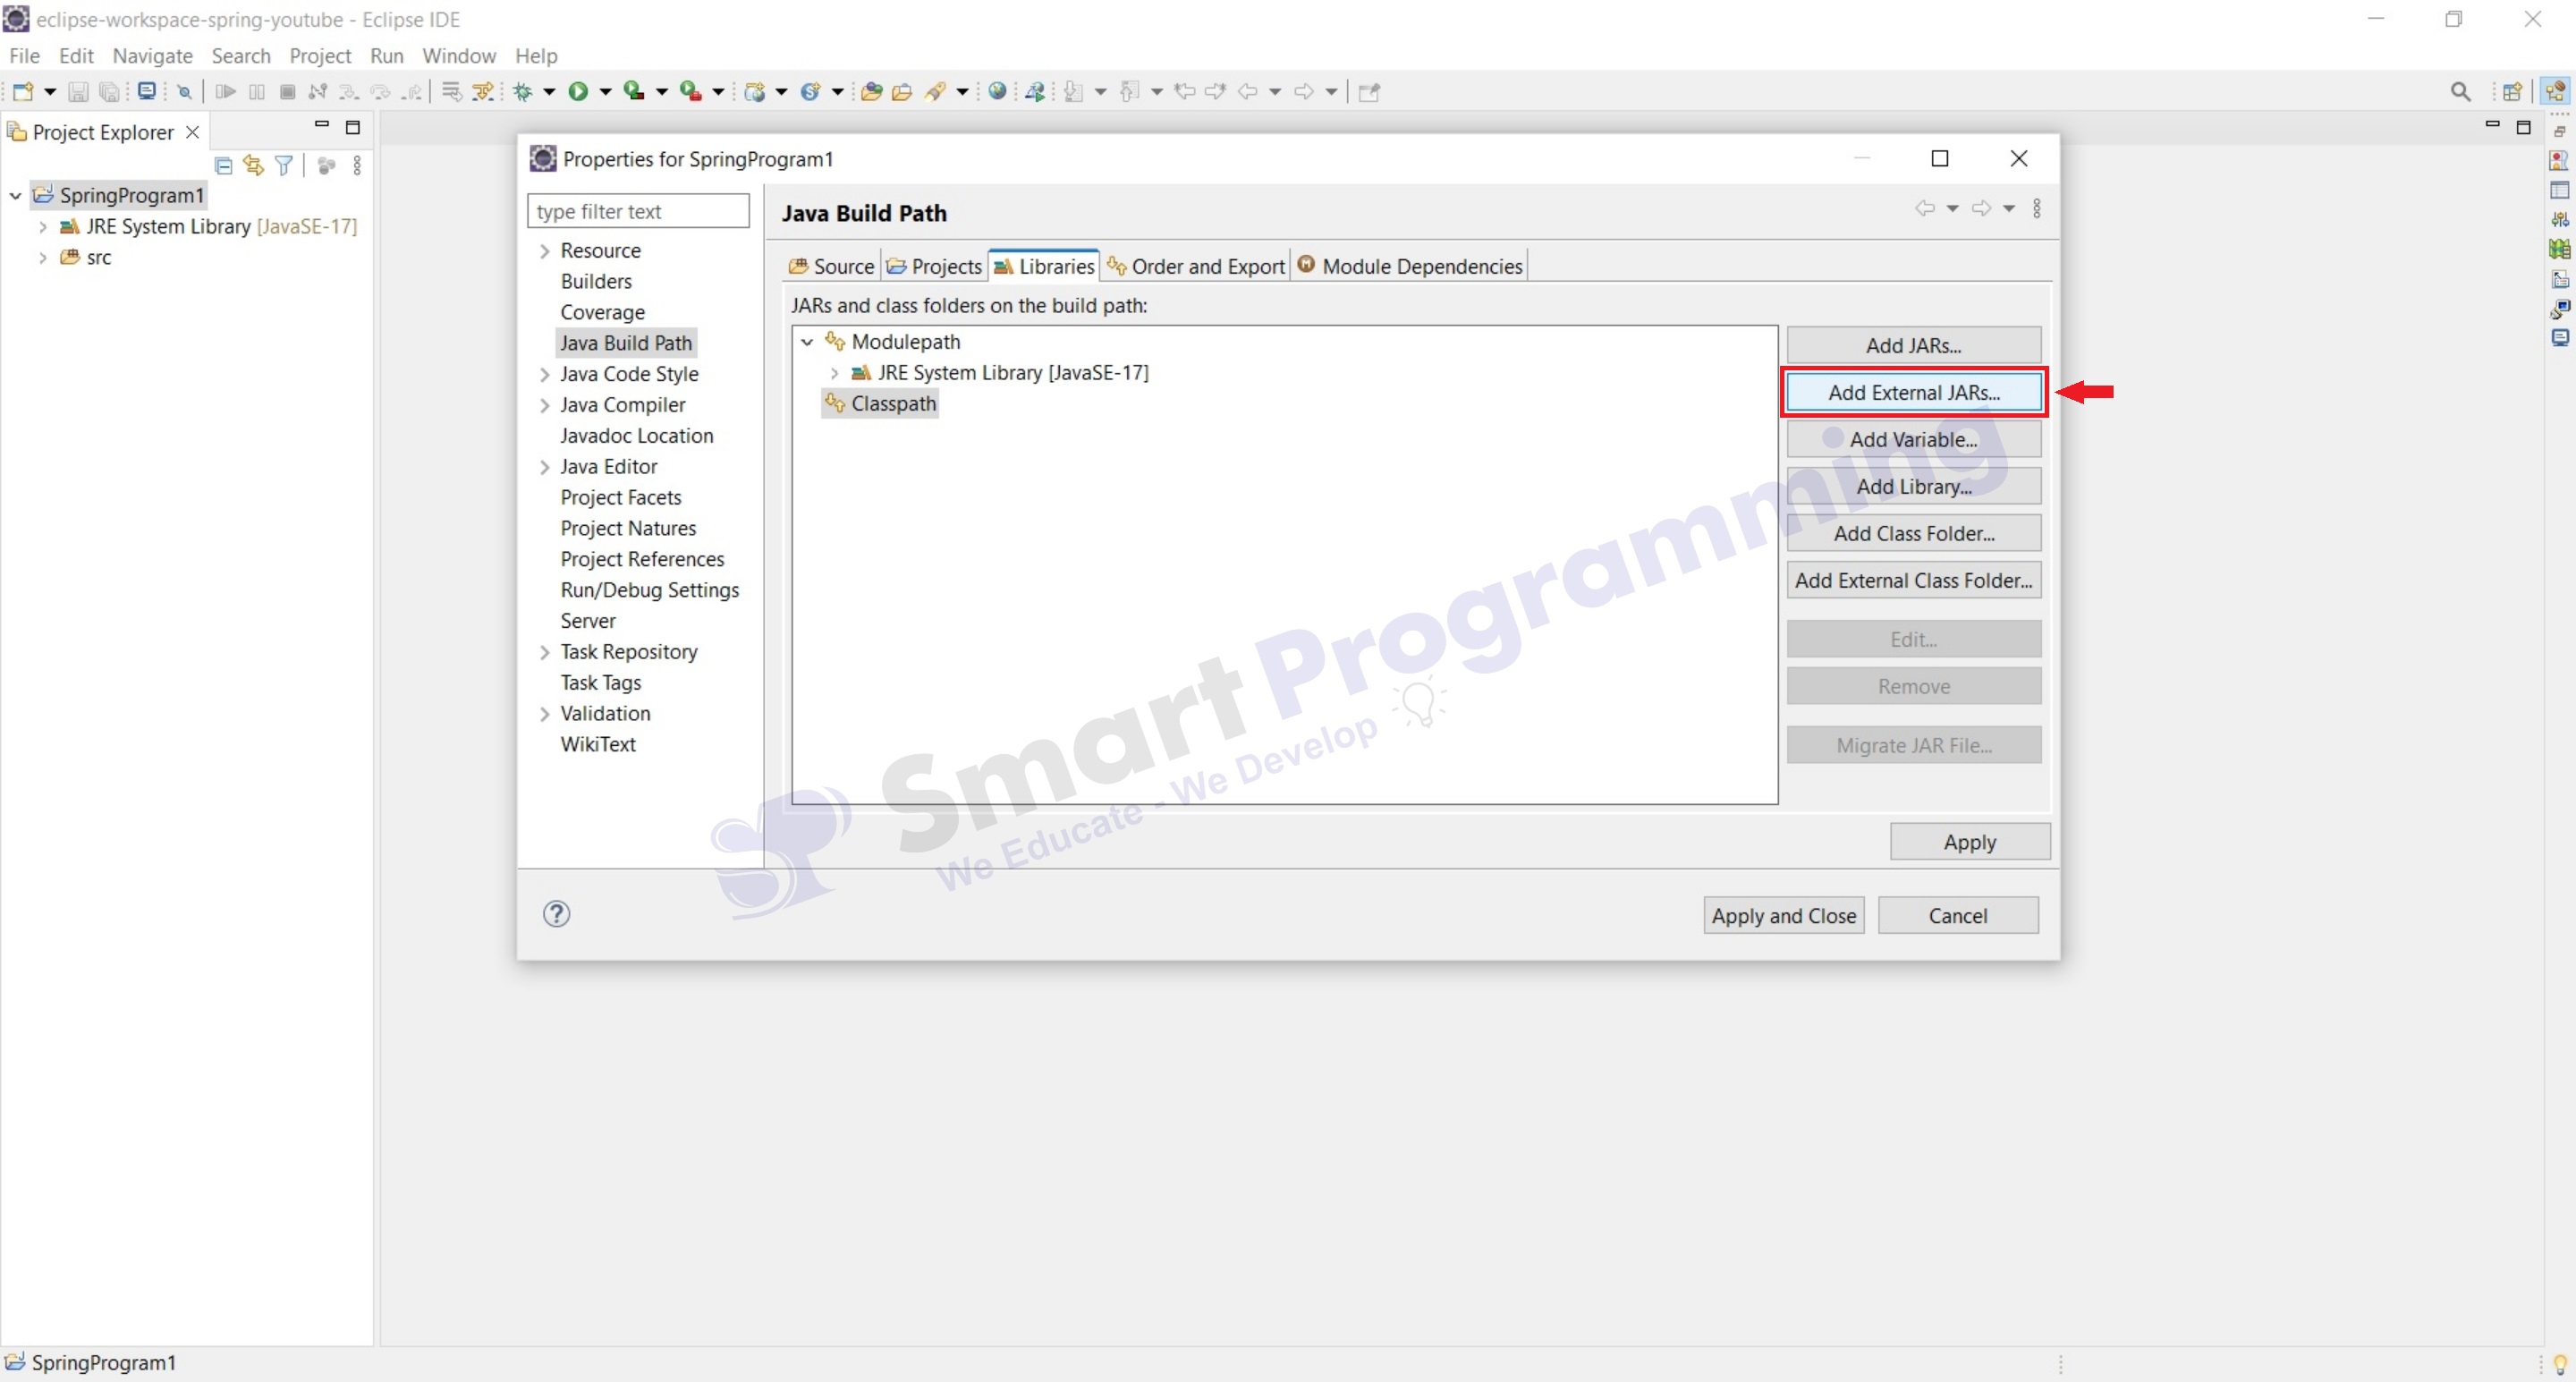Open the Window menu
The image size is (2576, 1382).
tap(459, 56)
